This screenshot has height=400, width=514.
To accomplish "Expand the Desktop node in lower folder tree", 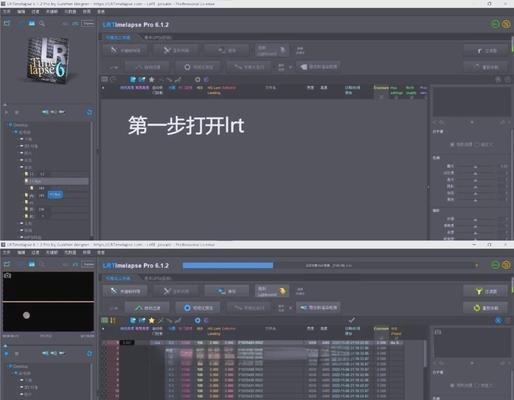I will [x=10, y=366].
